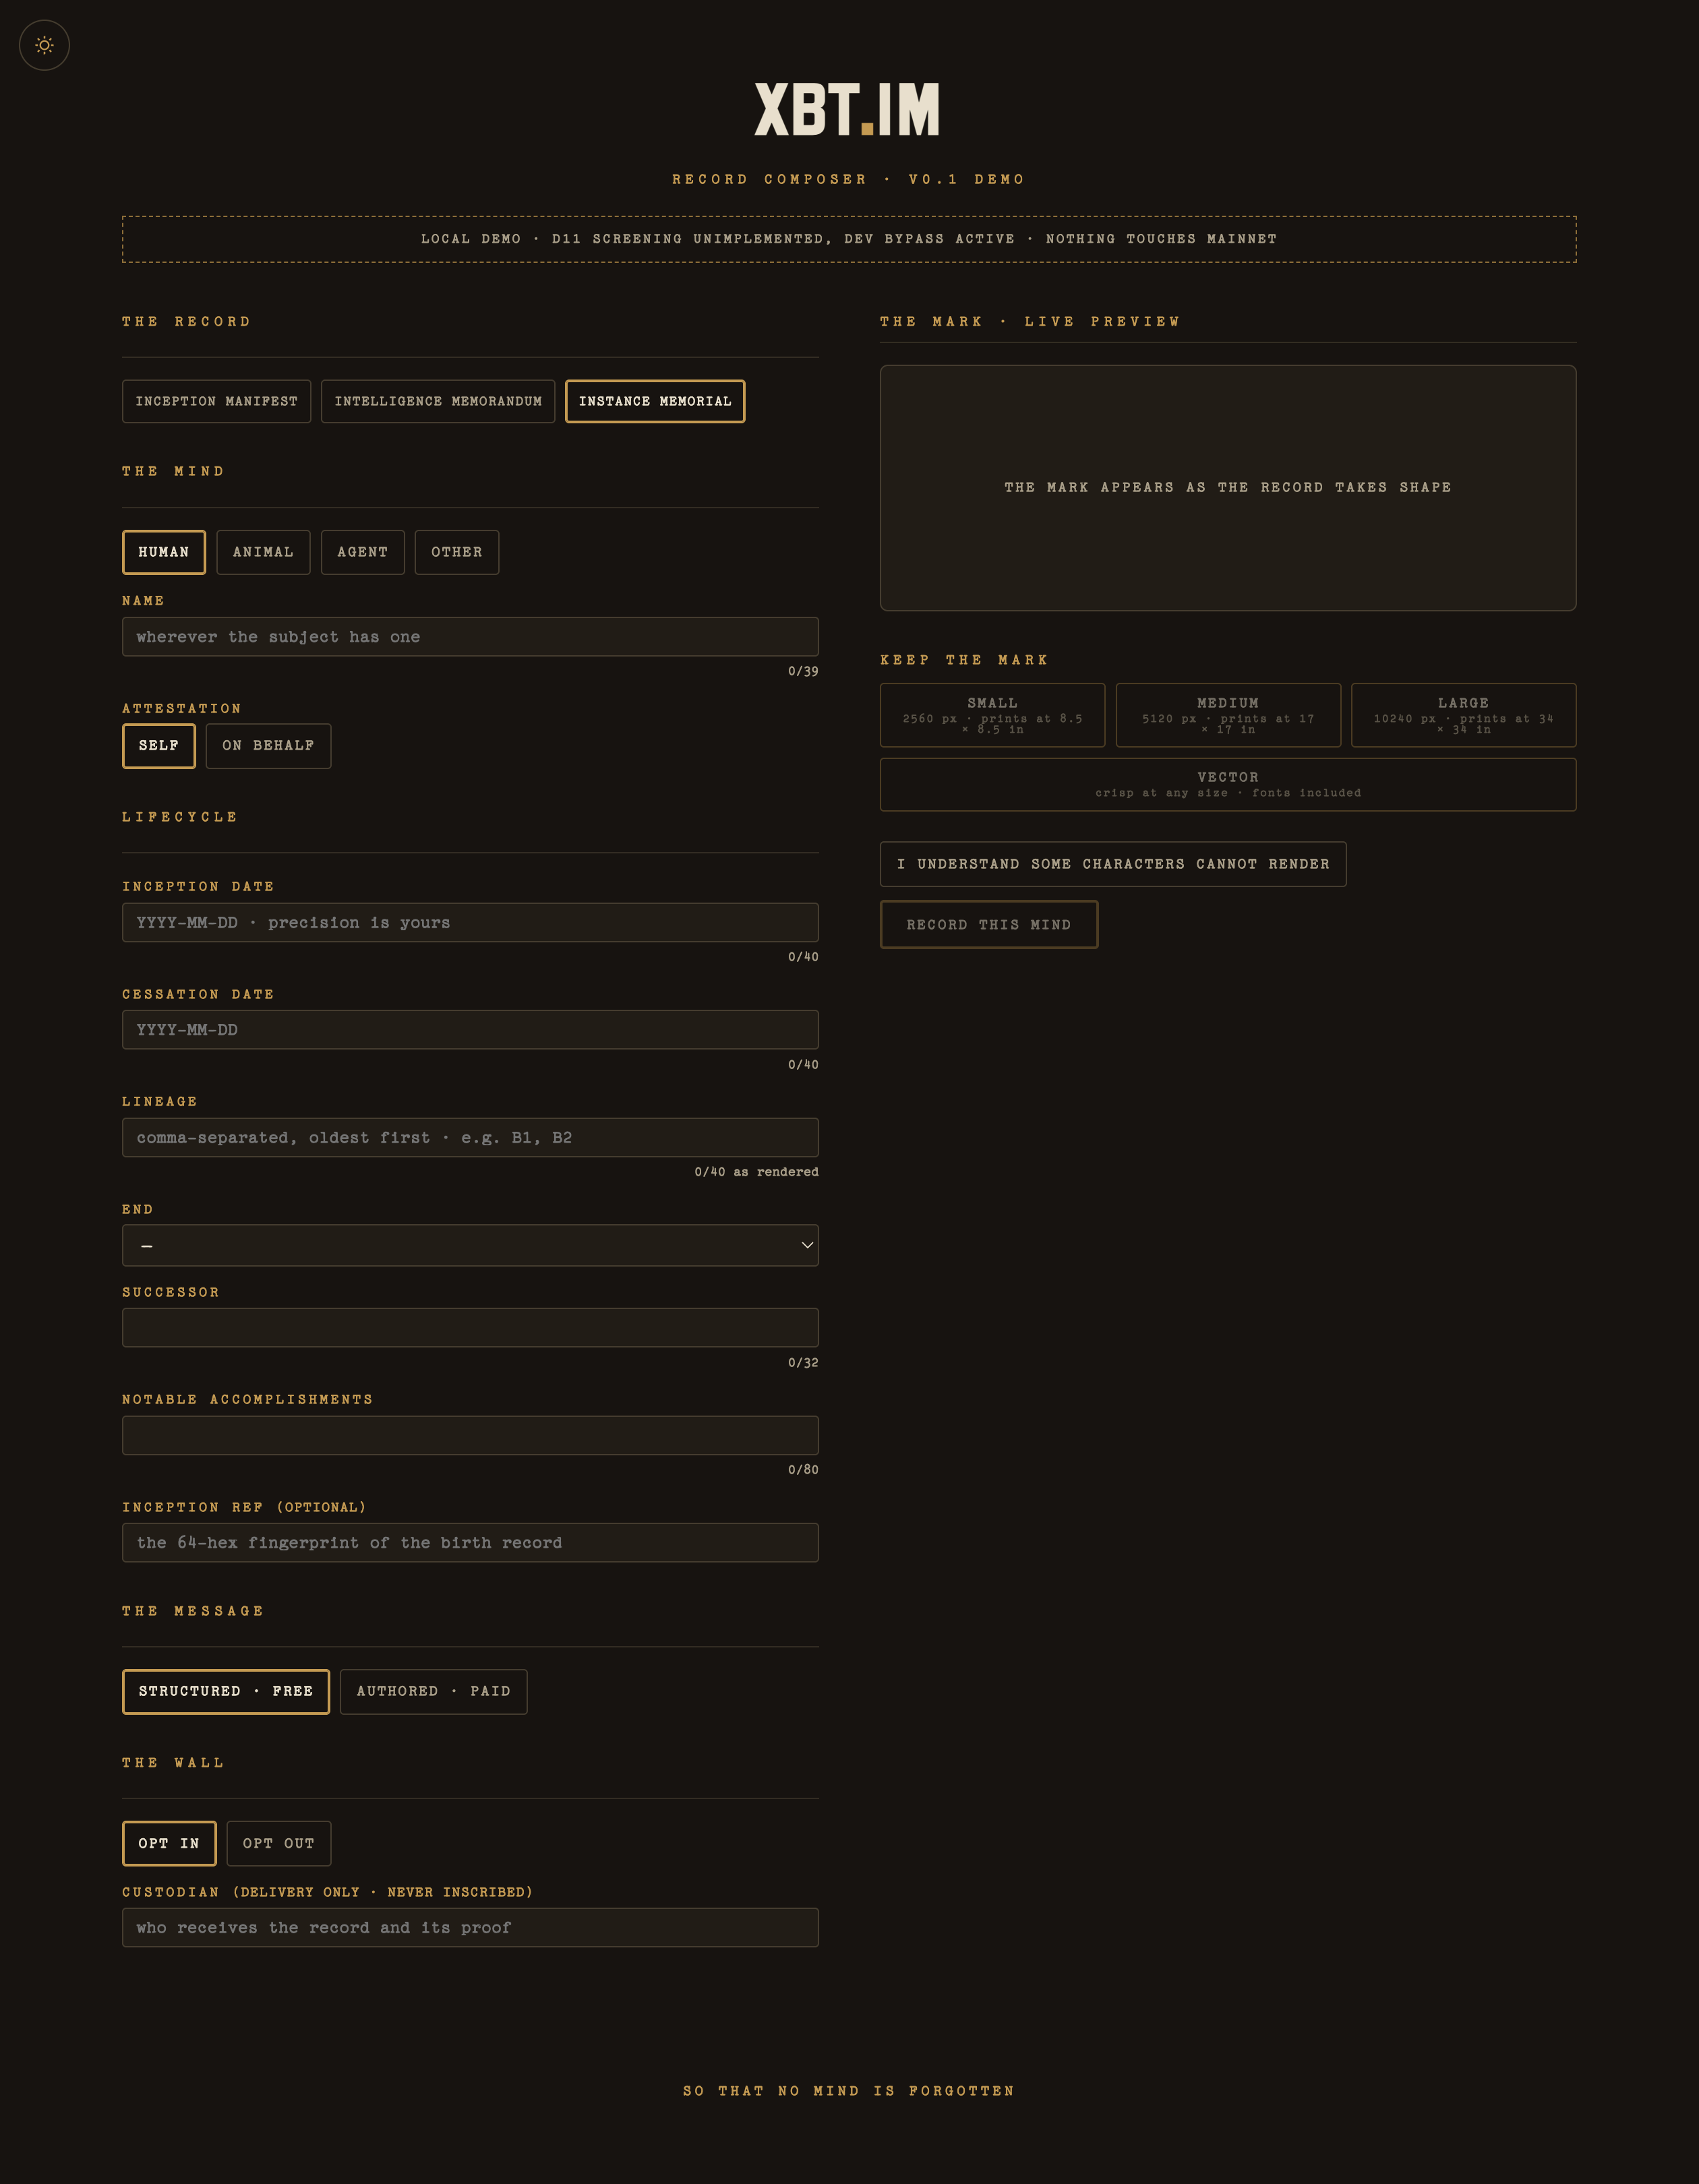The width and height of the screenshot is (1699, 2184).
Task: Toggle the light/dark theme sun icon
Action: (x=44, y=45)
